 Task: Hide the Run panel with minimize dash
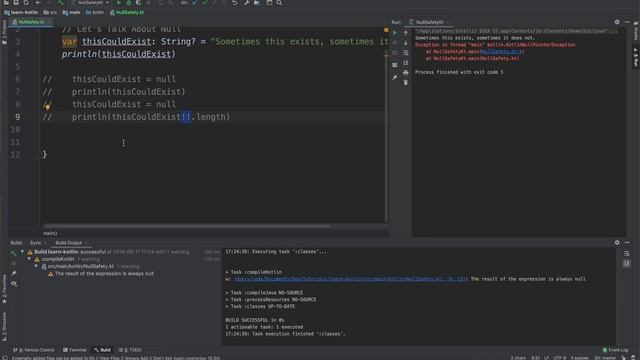coord(627,22)
